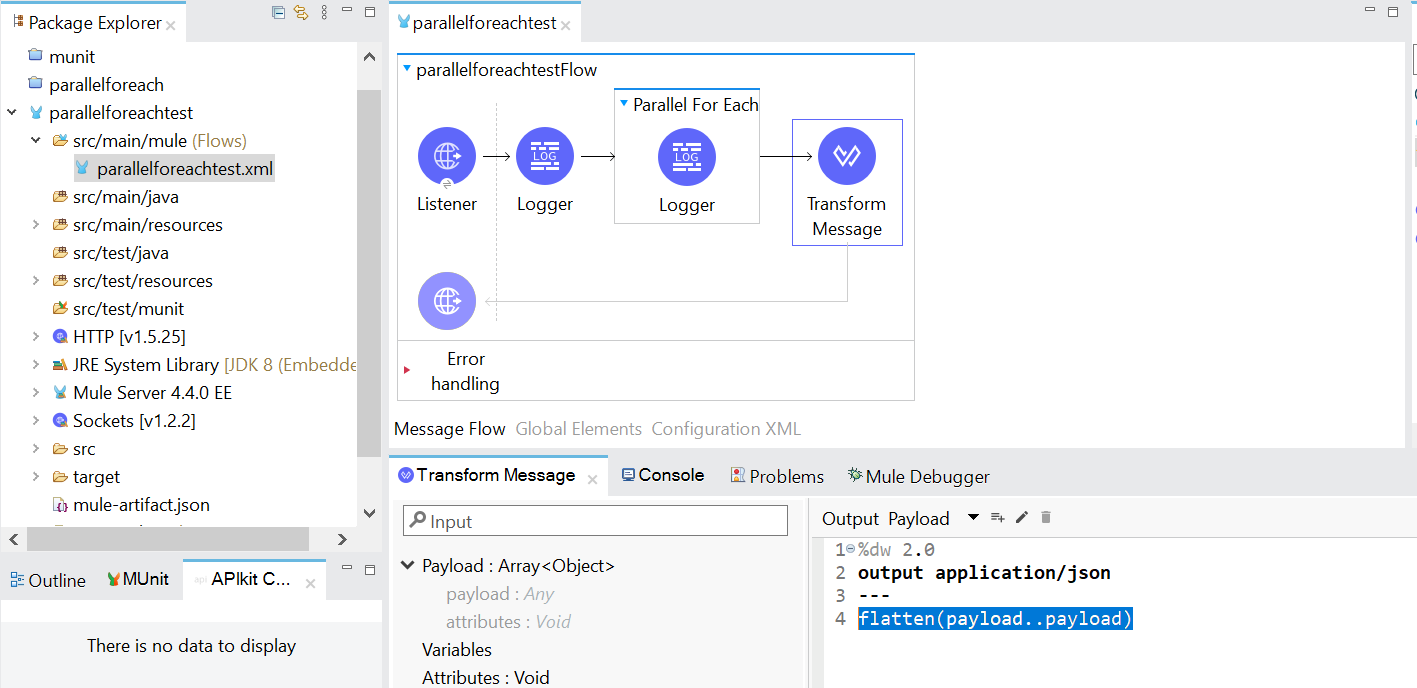Screen dimensions: 1417x688
Task: Open Package Explorer view menu (three dots)
Action: (x=324, y=13)
